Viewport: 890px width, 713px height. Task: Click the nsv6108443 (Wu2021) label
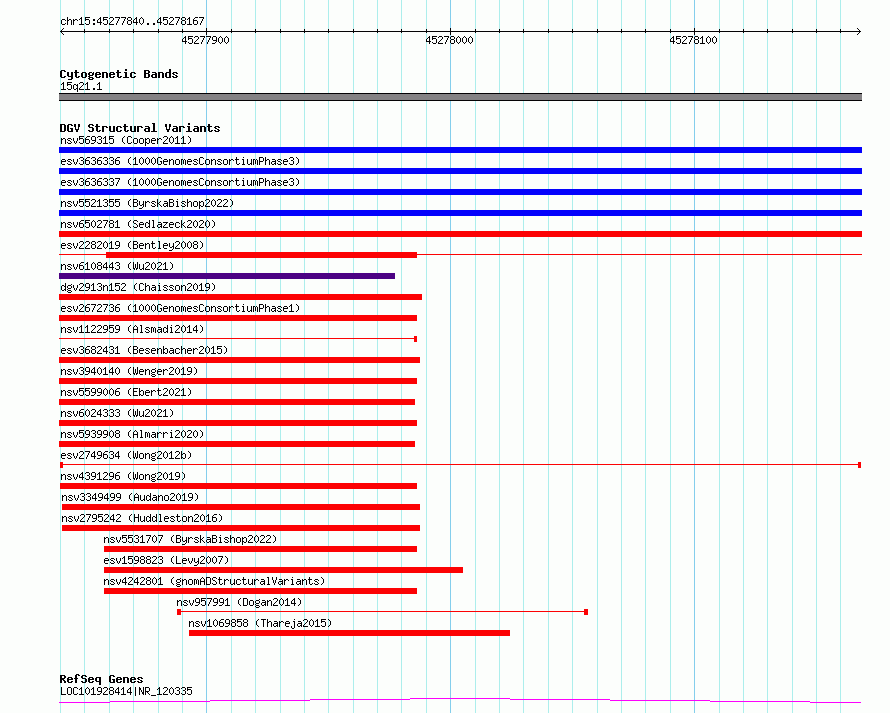tap(117, 266)
